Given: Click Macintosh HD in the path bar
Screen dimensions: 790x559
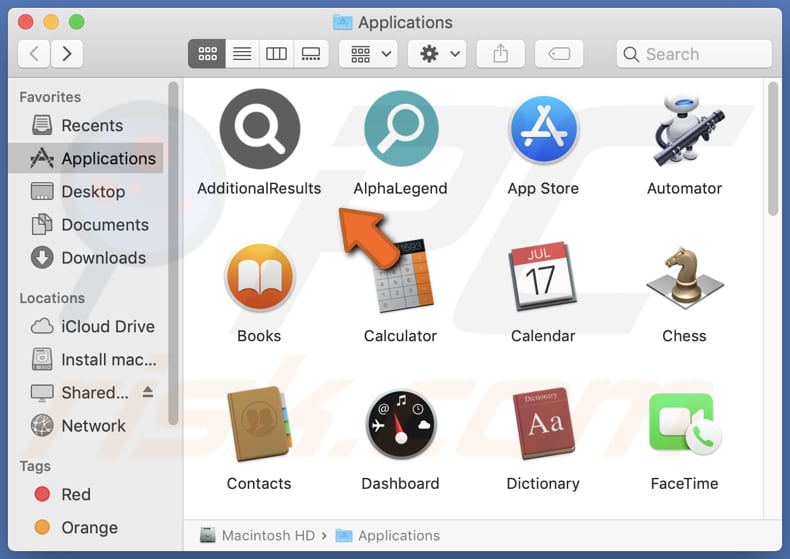Looking at the screenshot, I should [x=257, y=535].
